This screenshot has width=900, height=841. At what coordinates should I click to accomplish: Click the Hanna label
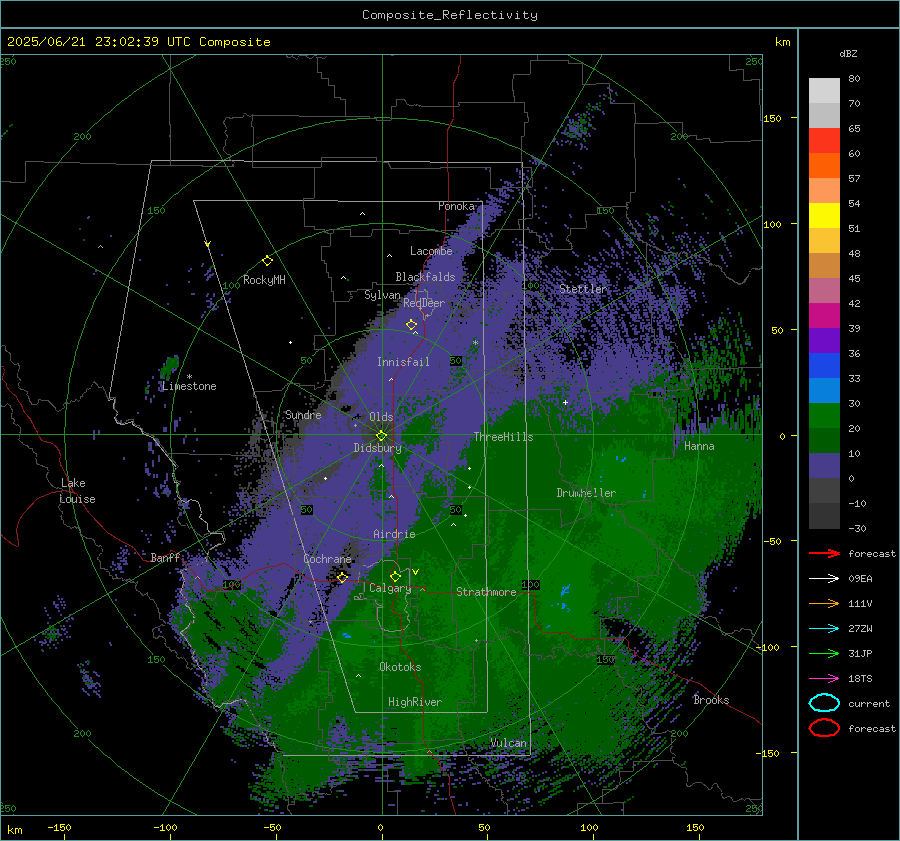click(x=699, y=445)
